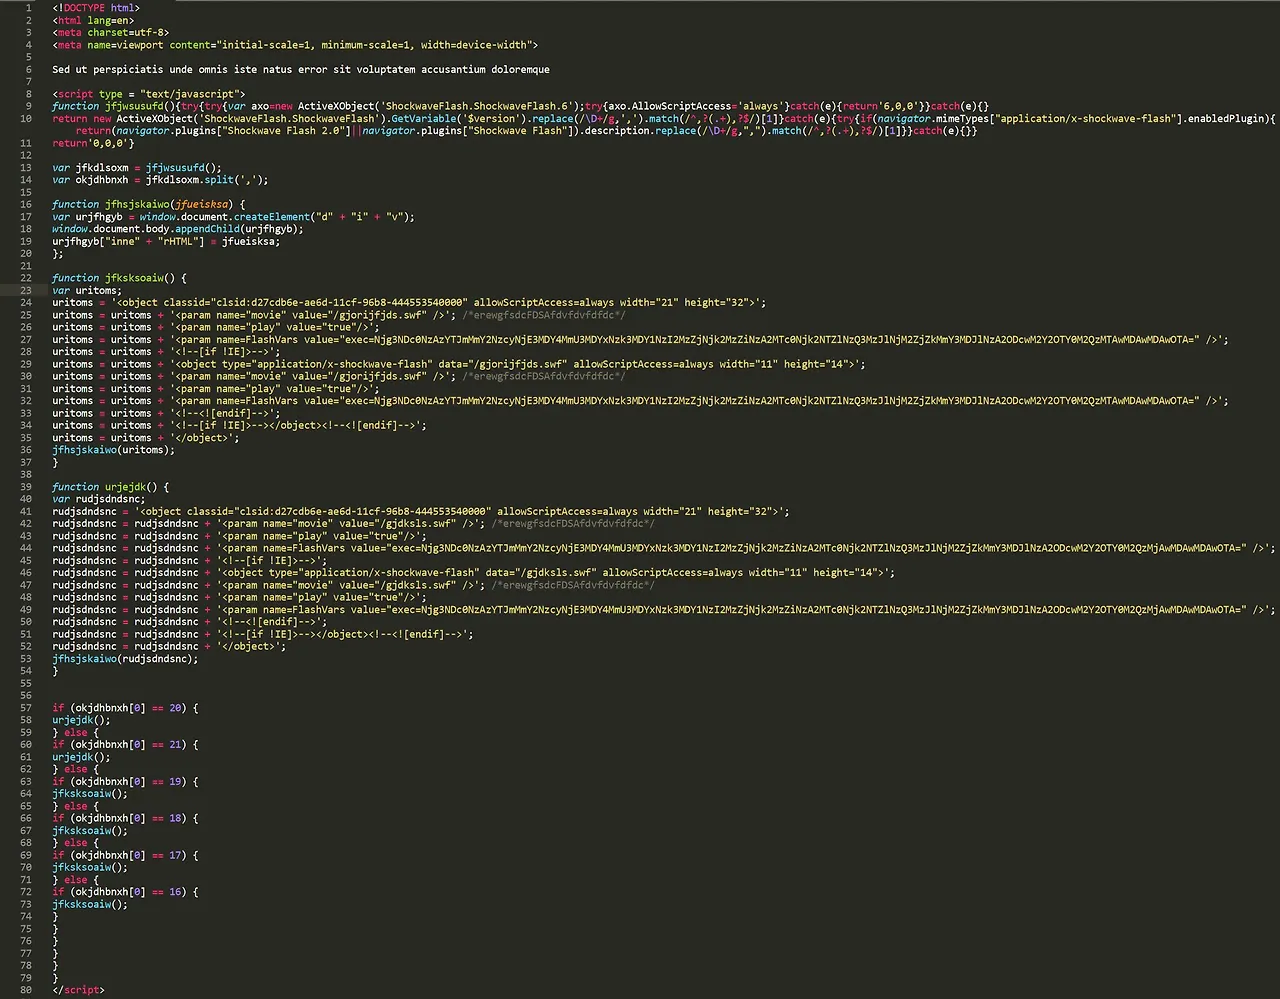Screen dimensions: 1280x999
Task: Click the "jfhsjskaiwo(uritoms);" call
Action: 114,450
